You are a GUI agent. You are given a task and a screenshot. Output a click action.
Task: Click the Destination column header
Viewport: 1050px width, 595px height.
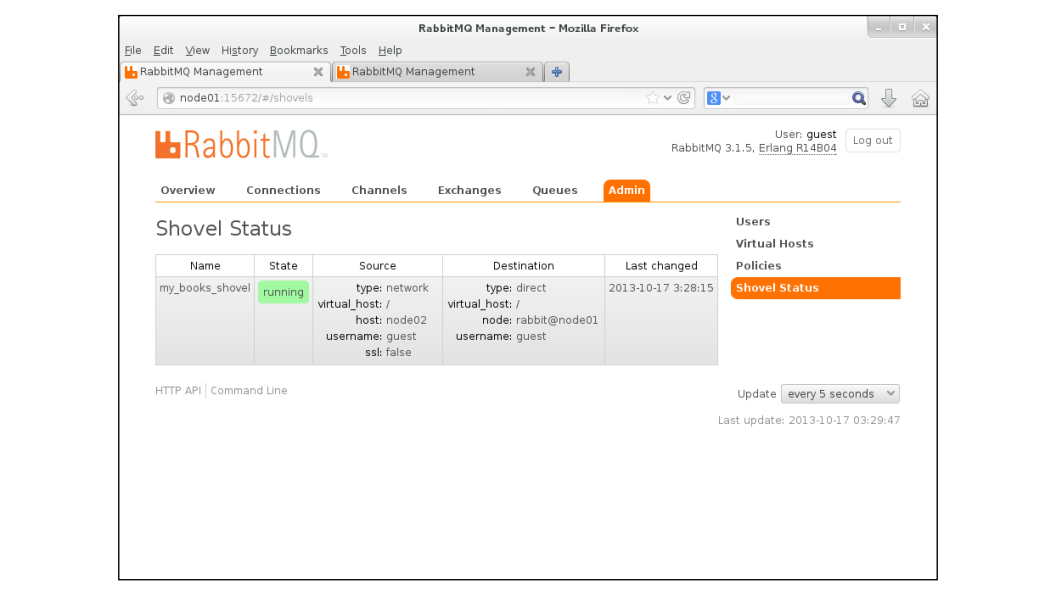(524, 266)
